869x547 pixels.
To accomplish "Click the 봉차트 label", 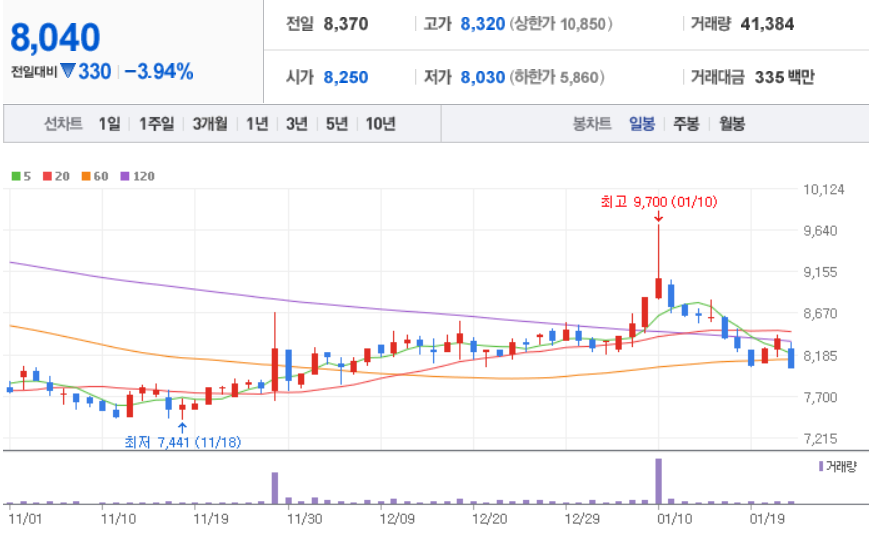I will (x=592, y=124).
